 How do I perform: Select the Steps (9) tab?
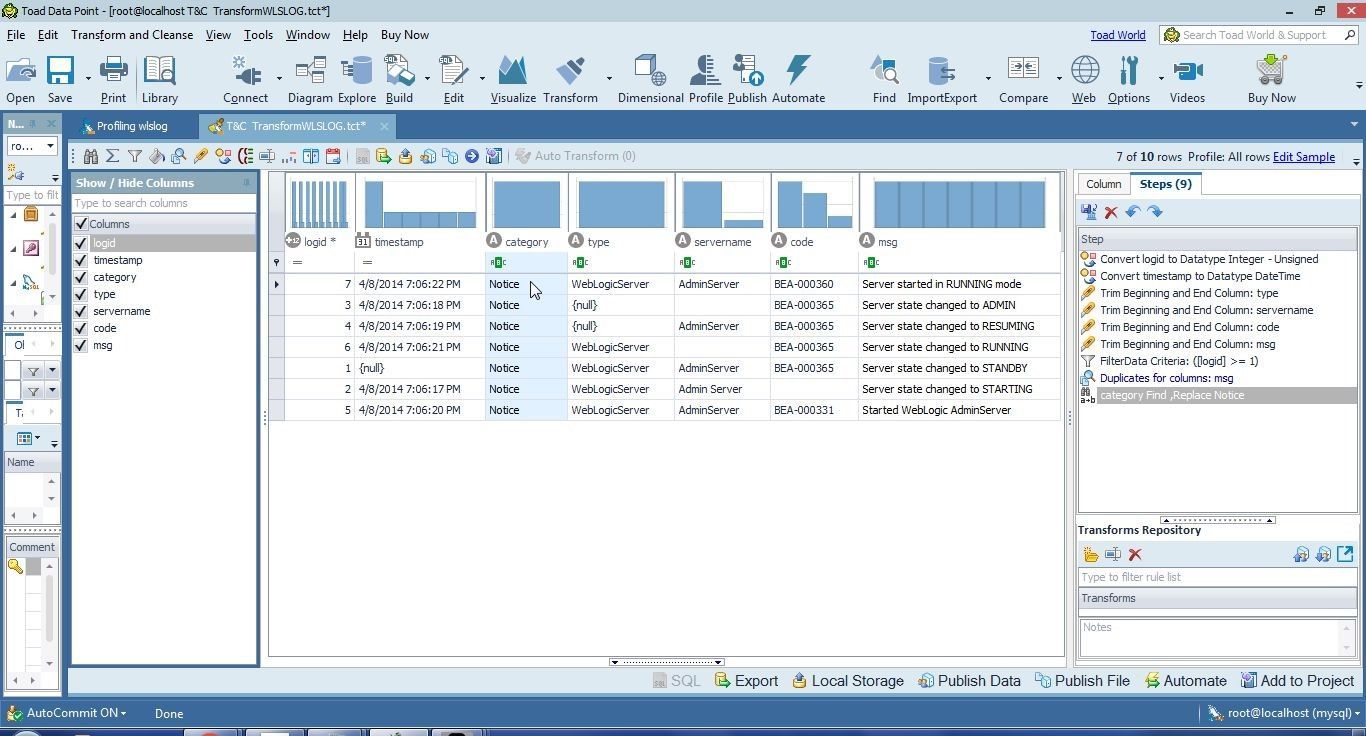[x=1165, y=184]
